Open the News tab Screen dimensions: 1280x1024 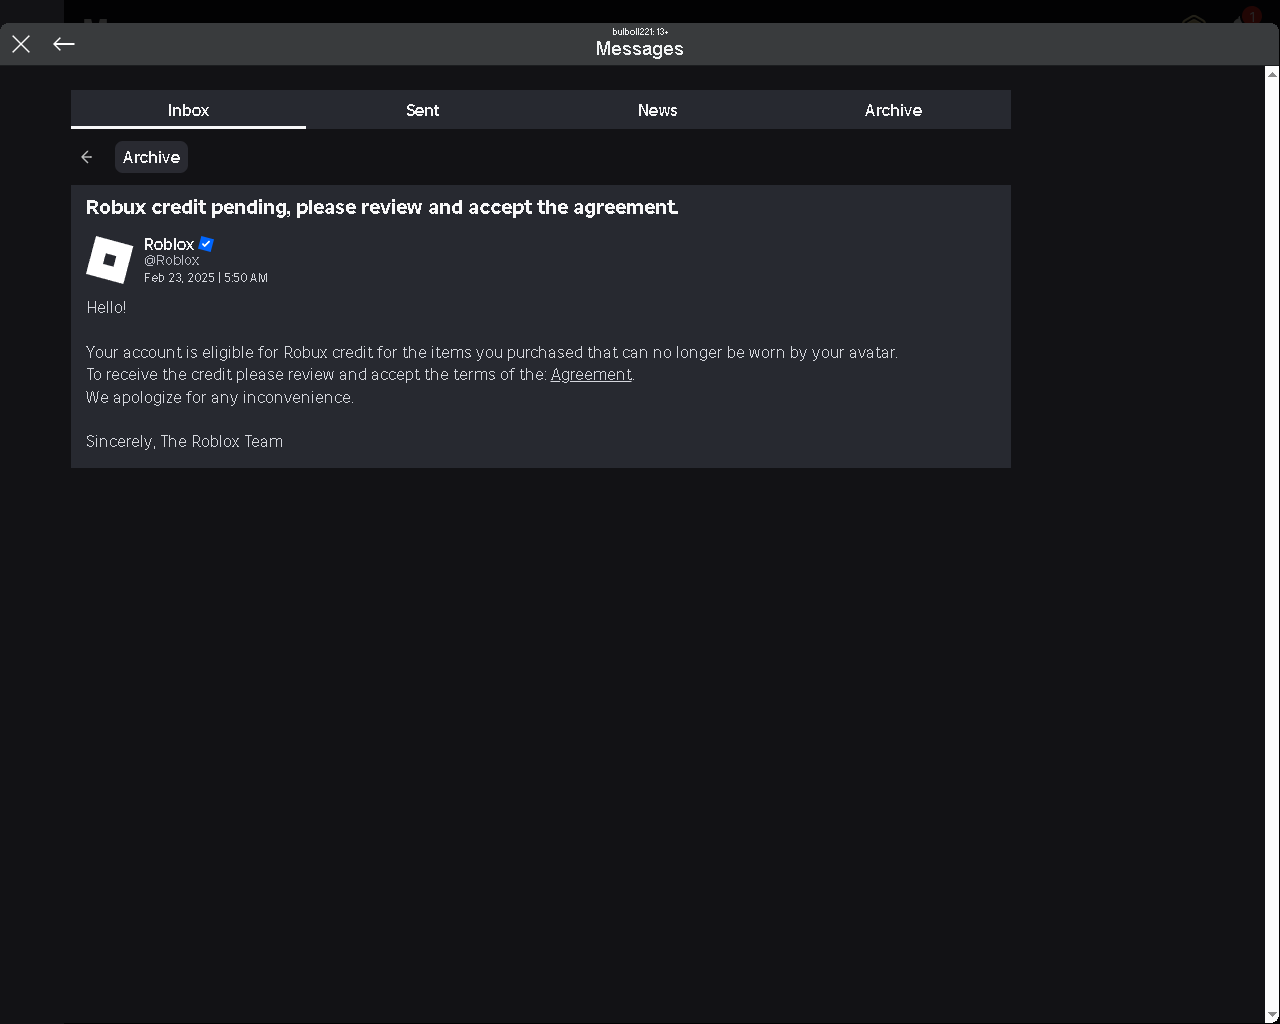658,110
